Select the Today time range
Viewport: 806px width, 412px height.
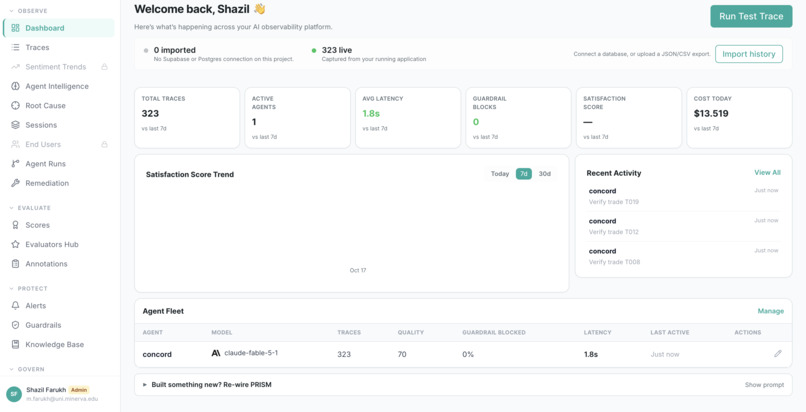pyautogui.click(x=500, y=174)
